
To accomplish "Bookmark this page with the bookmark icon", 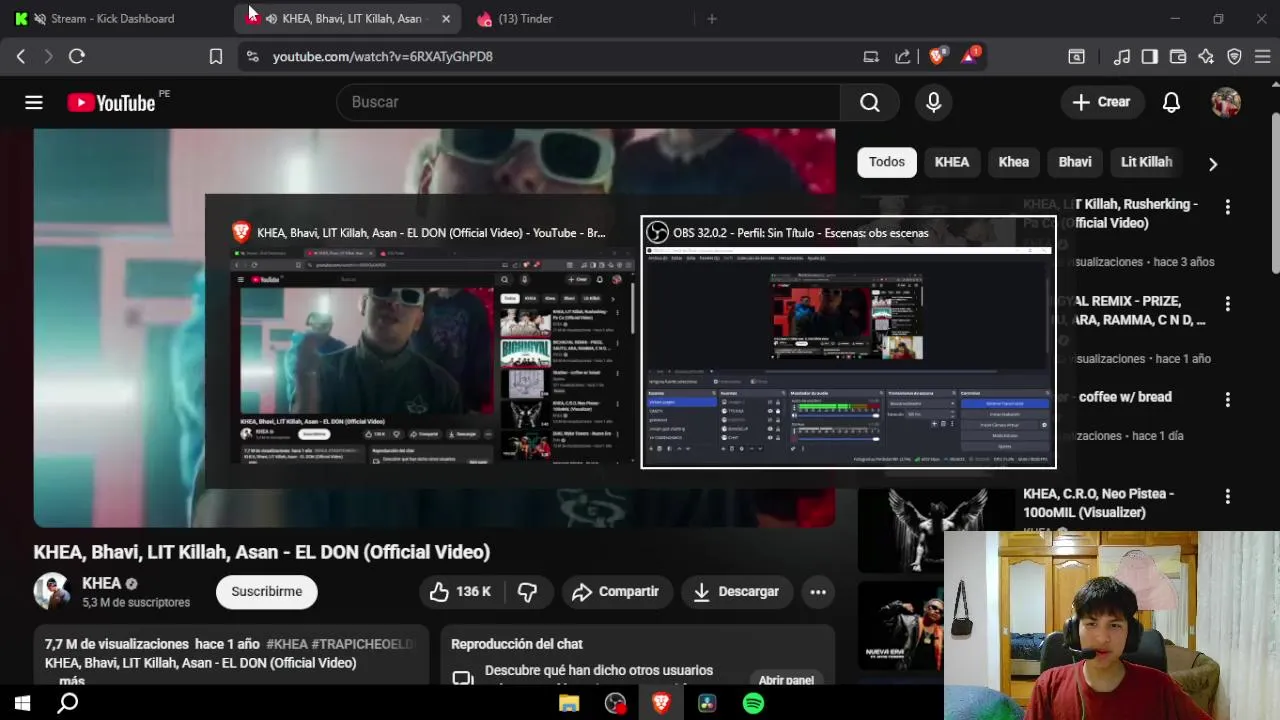I will (216, 57).
